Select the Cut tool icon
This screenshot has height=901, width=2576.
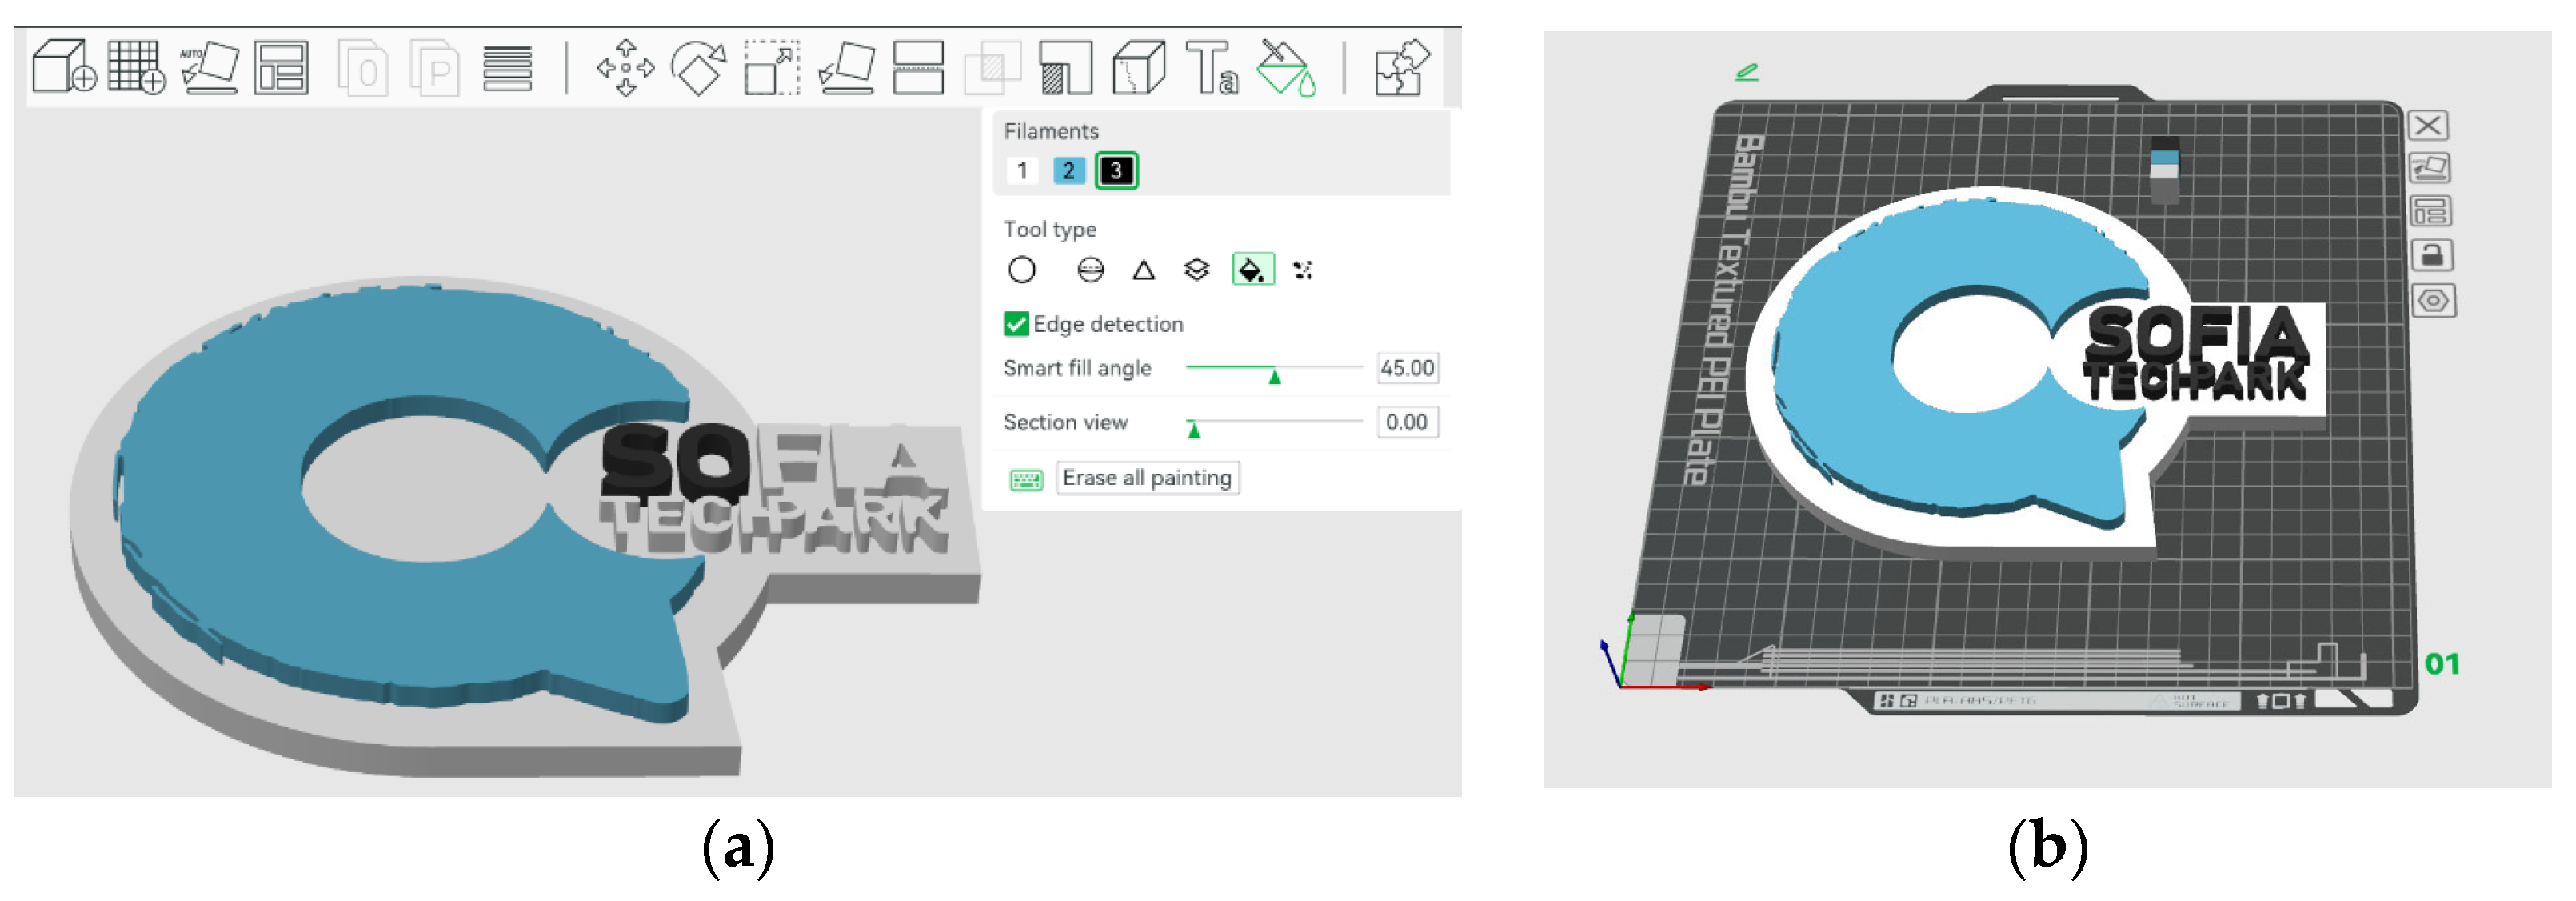tap(918, 68)
